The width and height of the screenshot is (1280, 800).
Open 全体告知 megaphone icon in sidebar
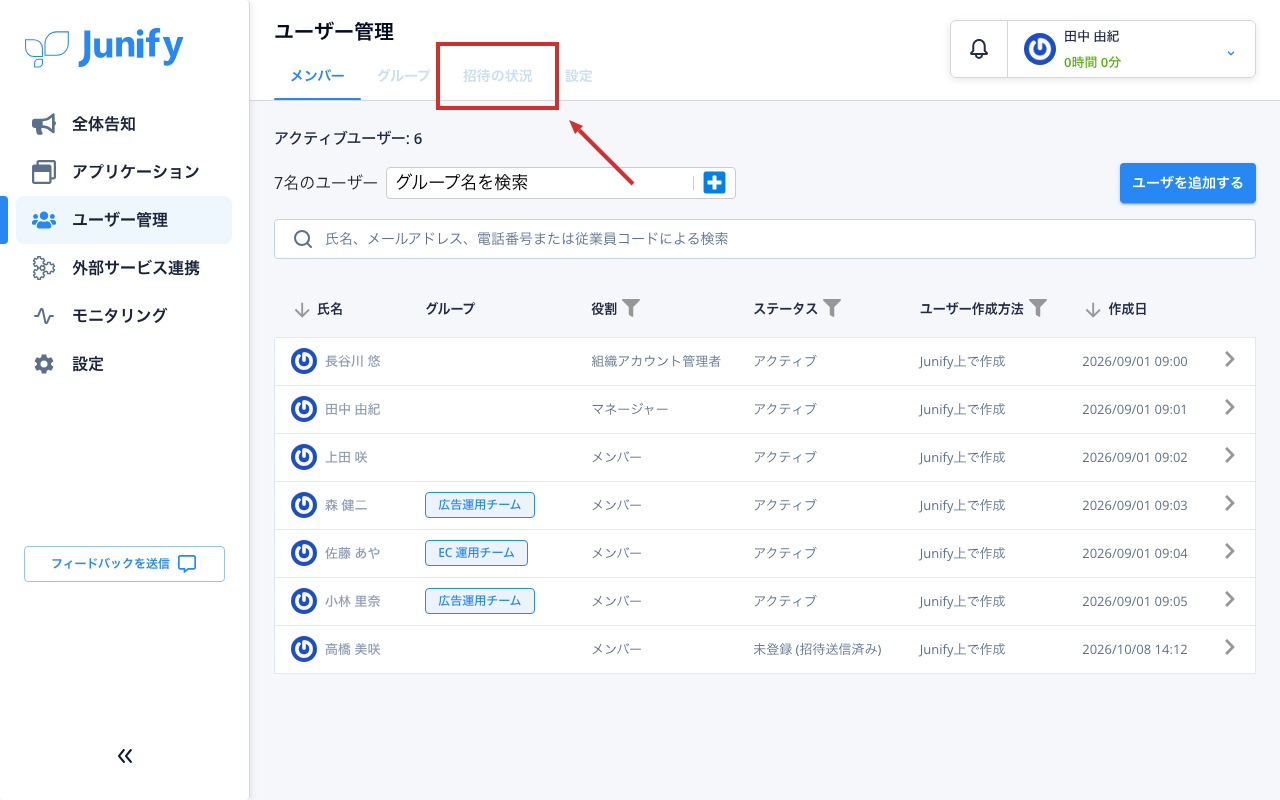(44, 124)
